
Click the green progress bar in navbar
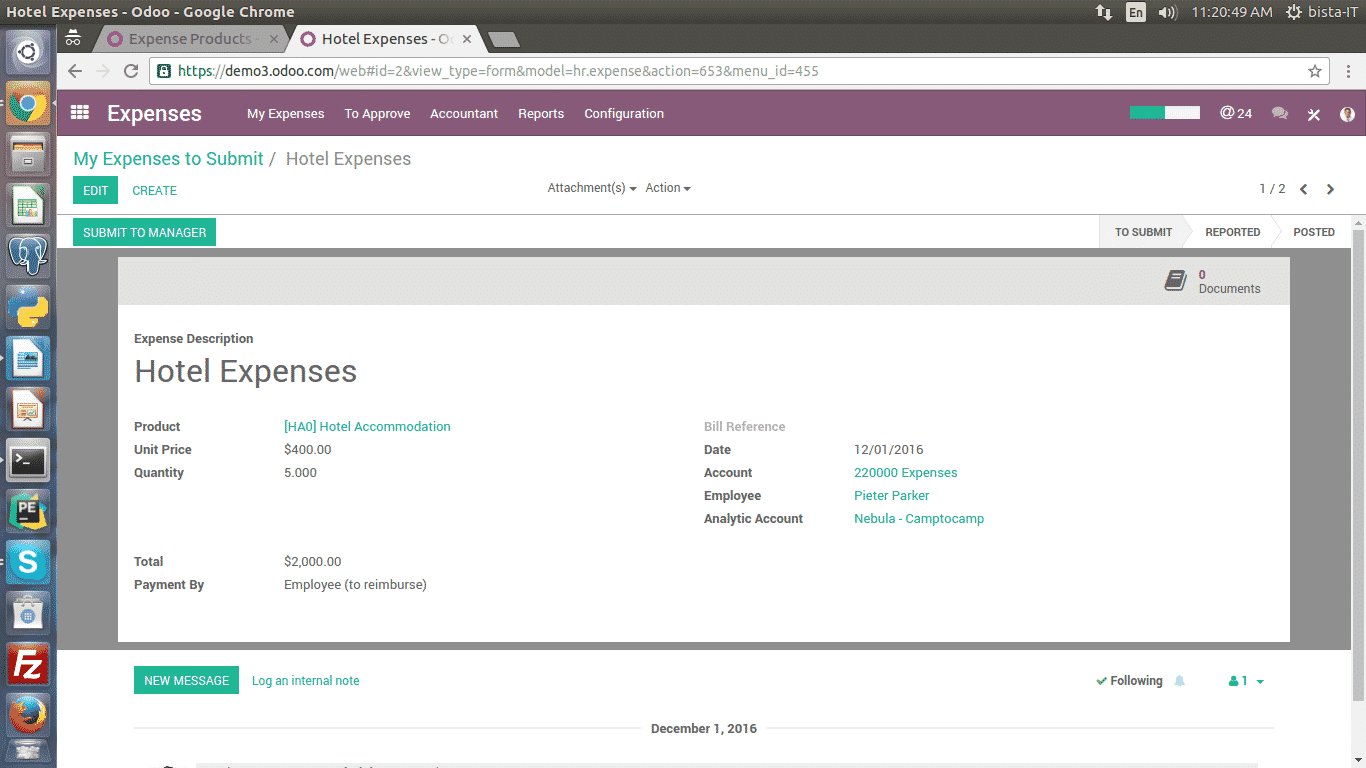pyautogui.click(x=1164, y=113)
